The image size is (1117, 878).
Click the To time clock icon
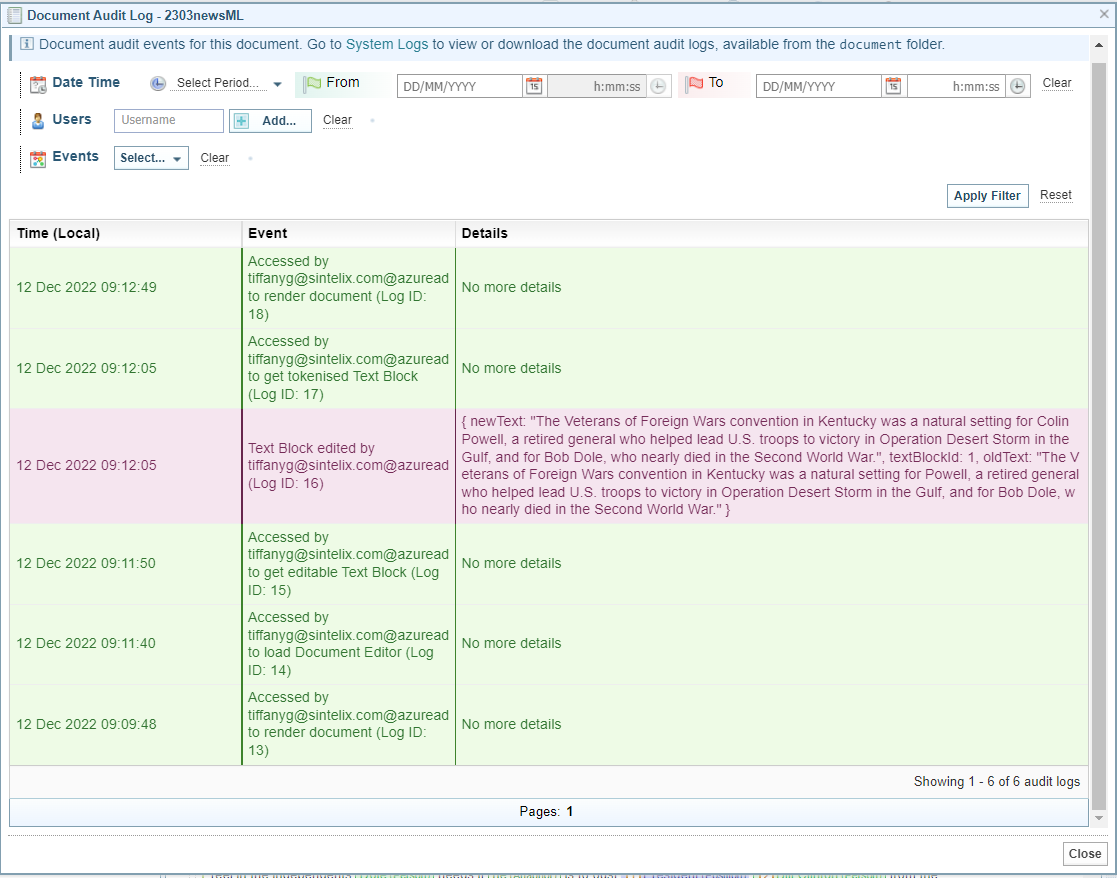click(x=1017, y=87)
